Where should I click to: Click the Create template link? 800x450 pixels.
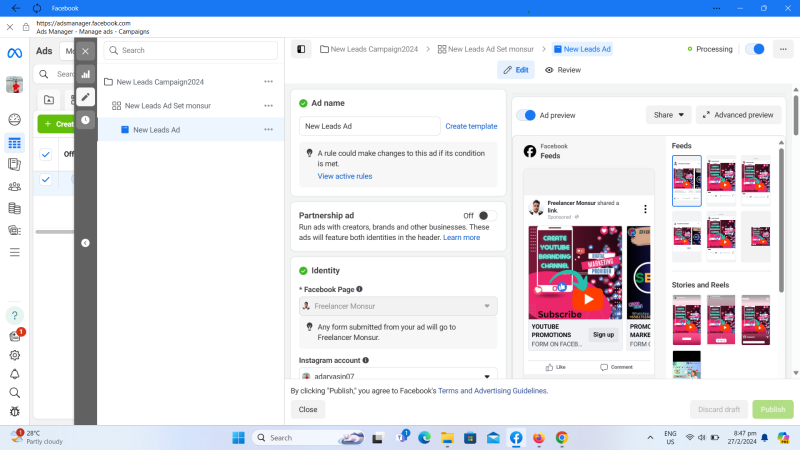[x=471, y=126]
